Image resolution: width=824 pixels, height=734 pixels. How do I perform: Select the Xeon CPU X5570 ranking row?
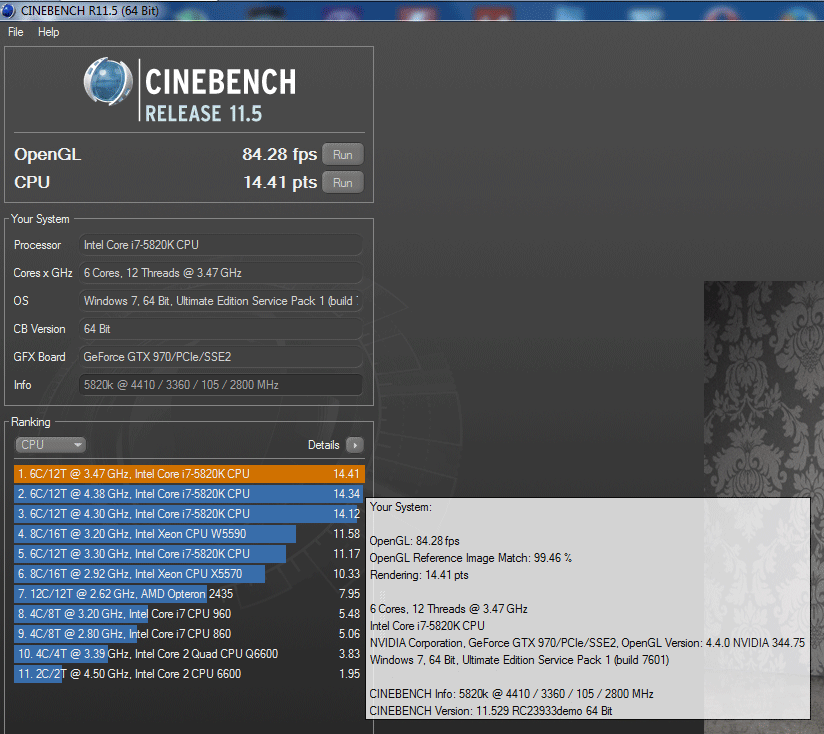[x=189, y=574]
